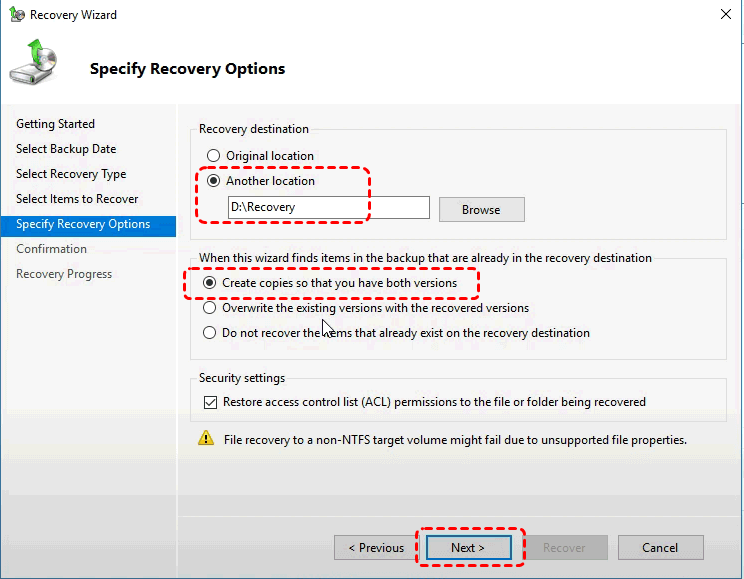This screenshot has height=579, width=744.
Task: Select the Another location radio button
Action: pos(212,181)
